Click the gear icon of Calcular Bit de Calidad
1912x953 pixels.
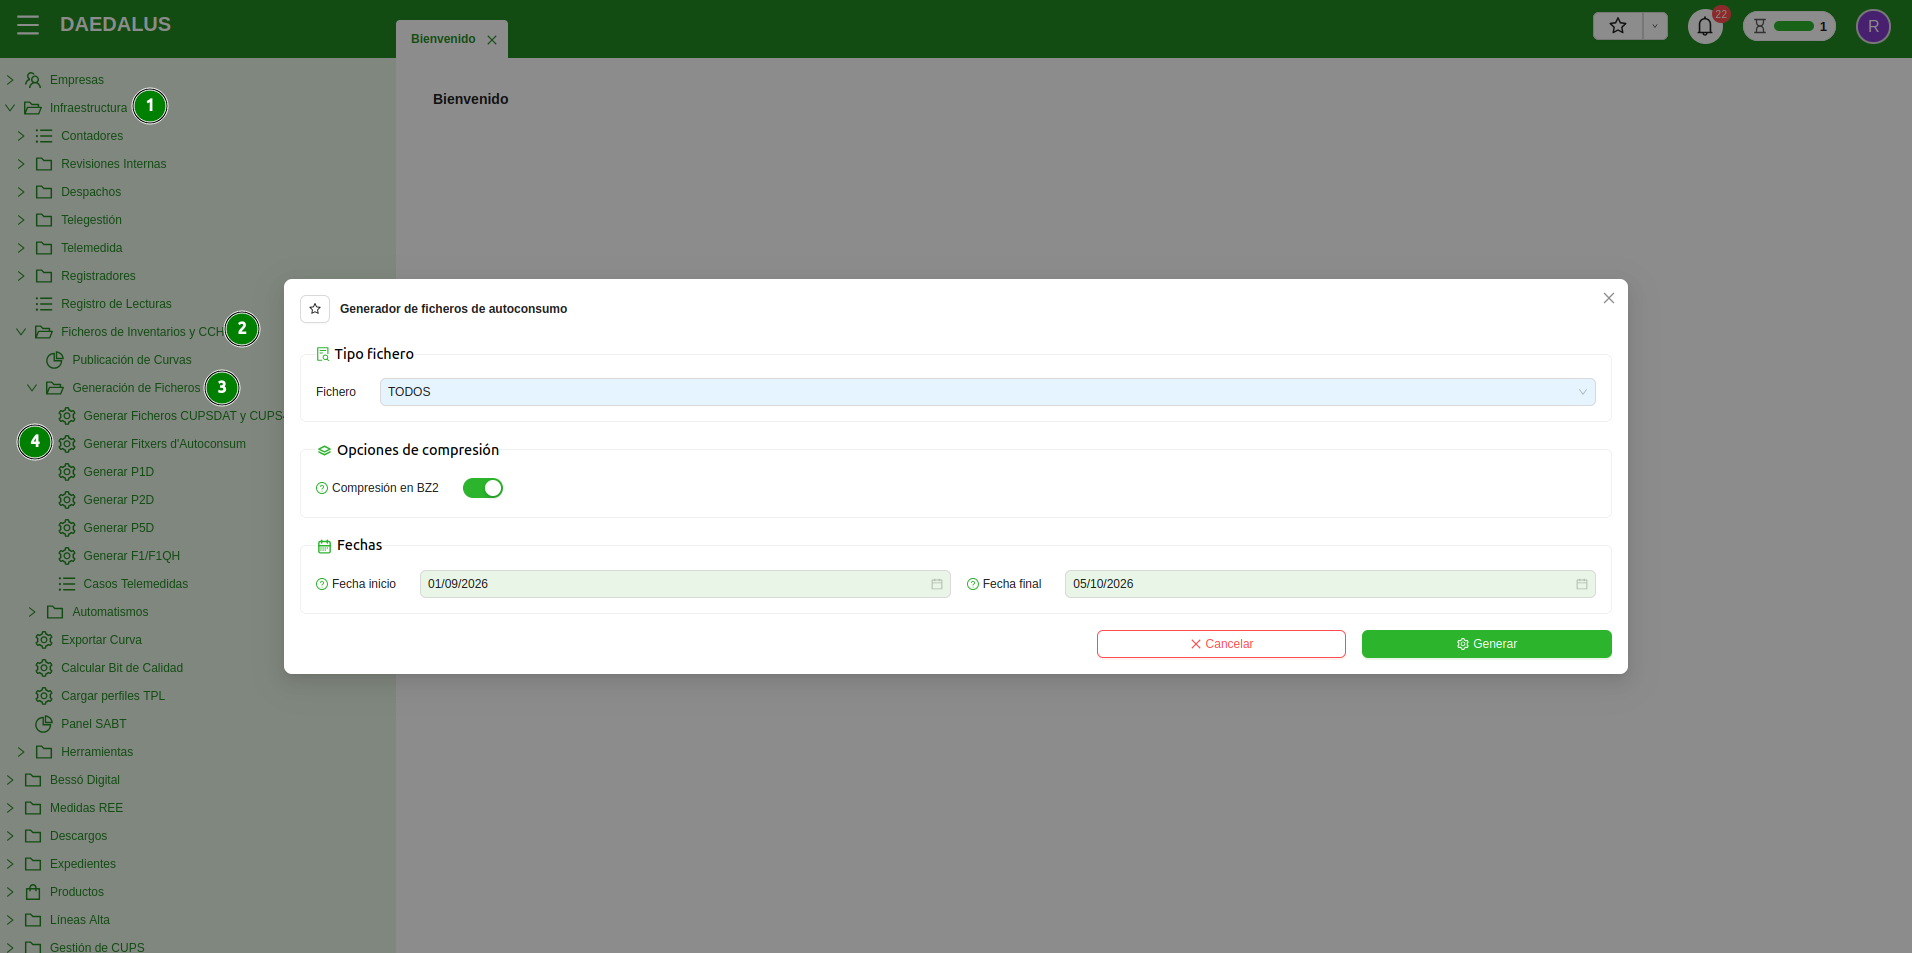click(44, 668)
